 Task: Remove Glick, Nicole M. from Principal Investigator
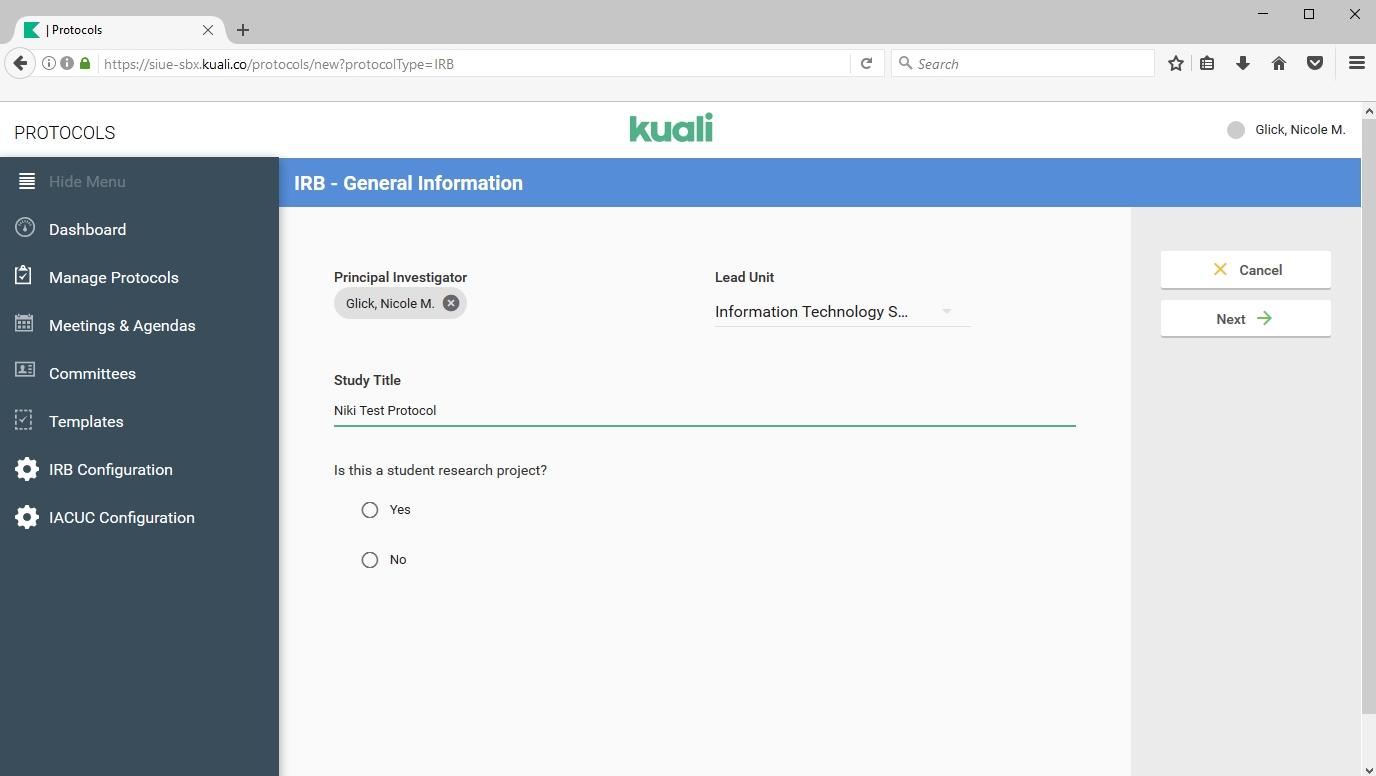(451, 303)
